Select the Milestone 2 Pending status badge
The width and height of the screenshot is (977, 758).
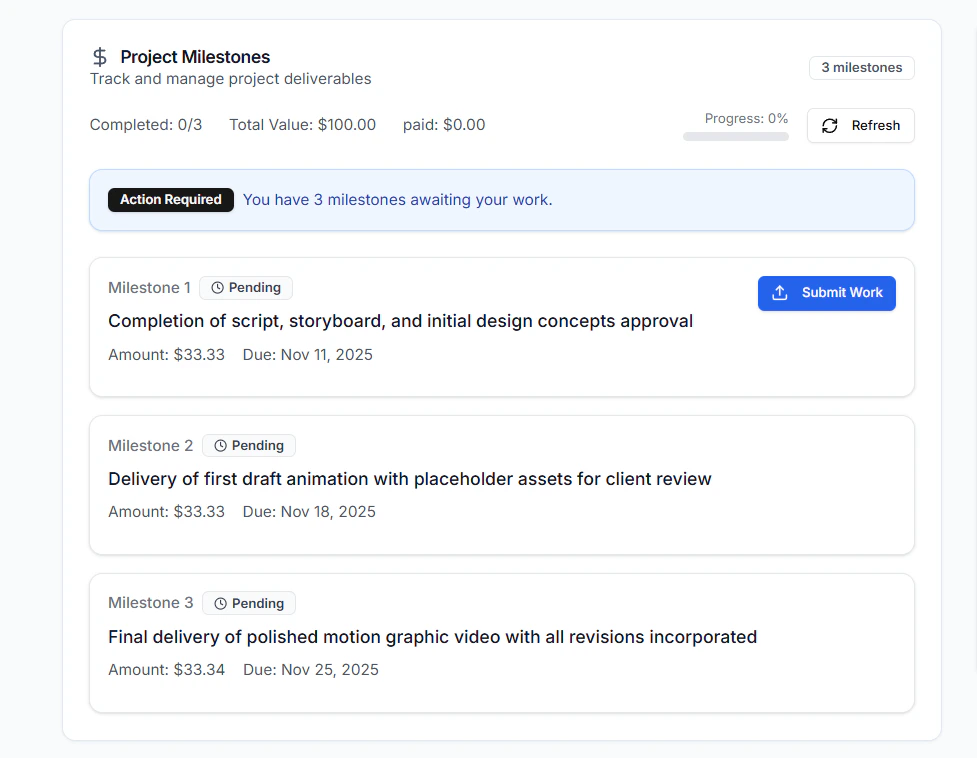249,446
